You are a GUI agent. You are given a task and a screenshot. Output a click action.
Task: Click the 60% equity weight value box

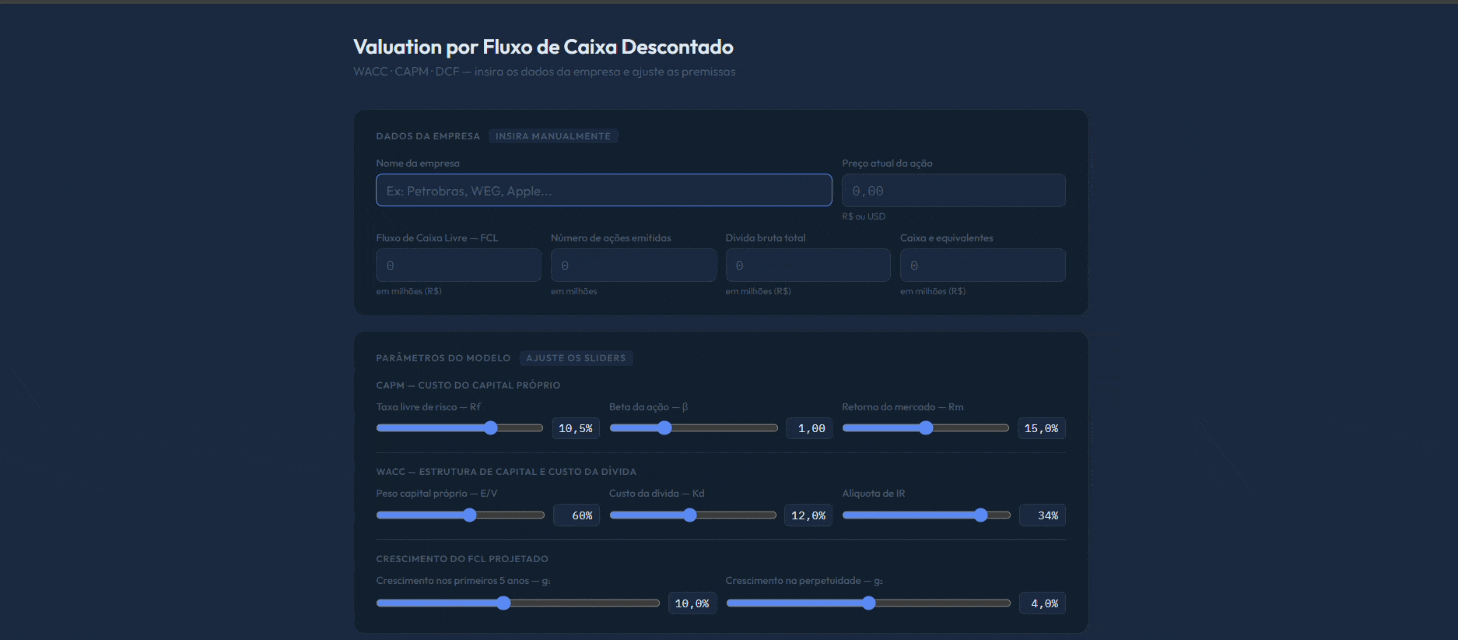pyautogui.click(x=576, y=515)
